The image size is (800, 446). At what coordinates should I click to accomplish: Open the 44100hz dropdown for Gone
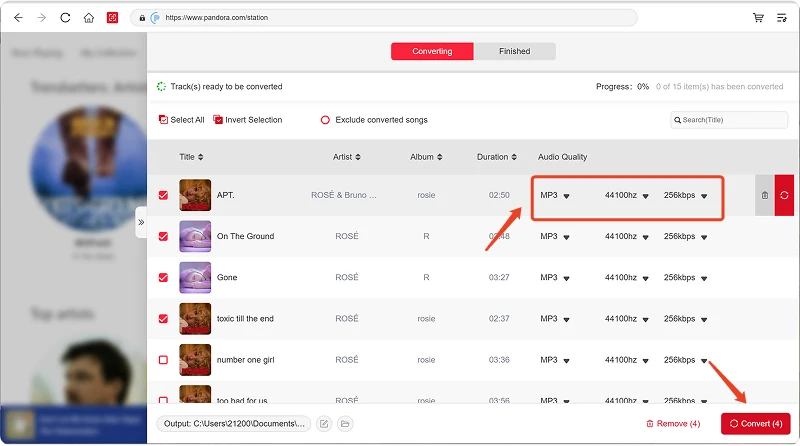[x=627, y=278]
